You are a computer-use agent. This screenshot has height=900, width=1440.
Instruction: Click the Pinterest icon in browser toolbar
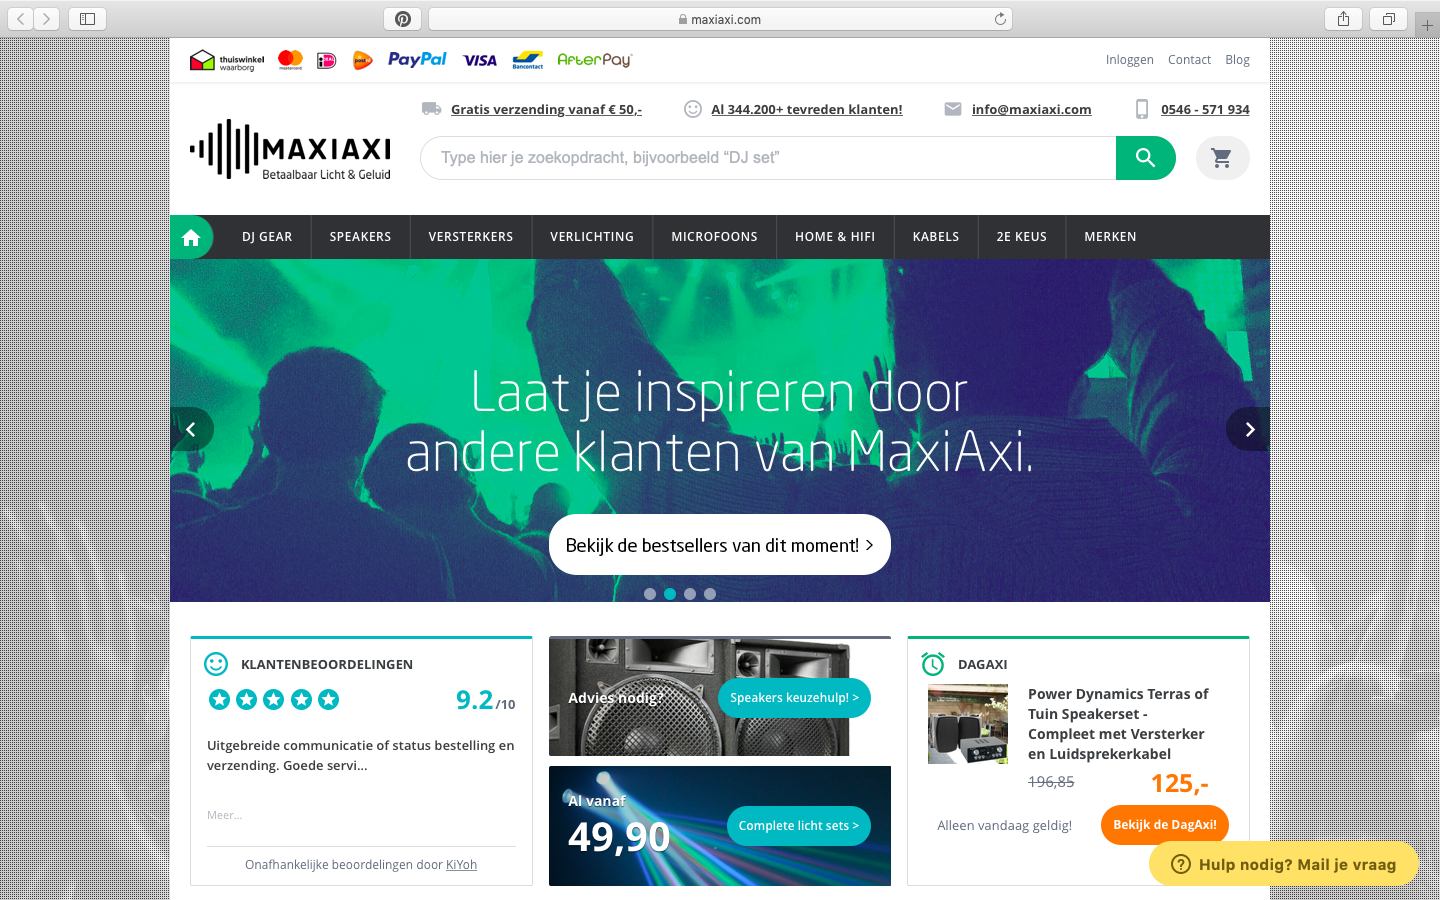[x=403, y=19]
